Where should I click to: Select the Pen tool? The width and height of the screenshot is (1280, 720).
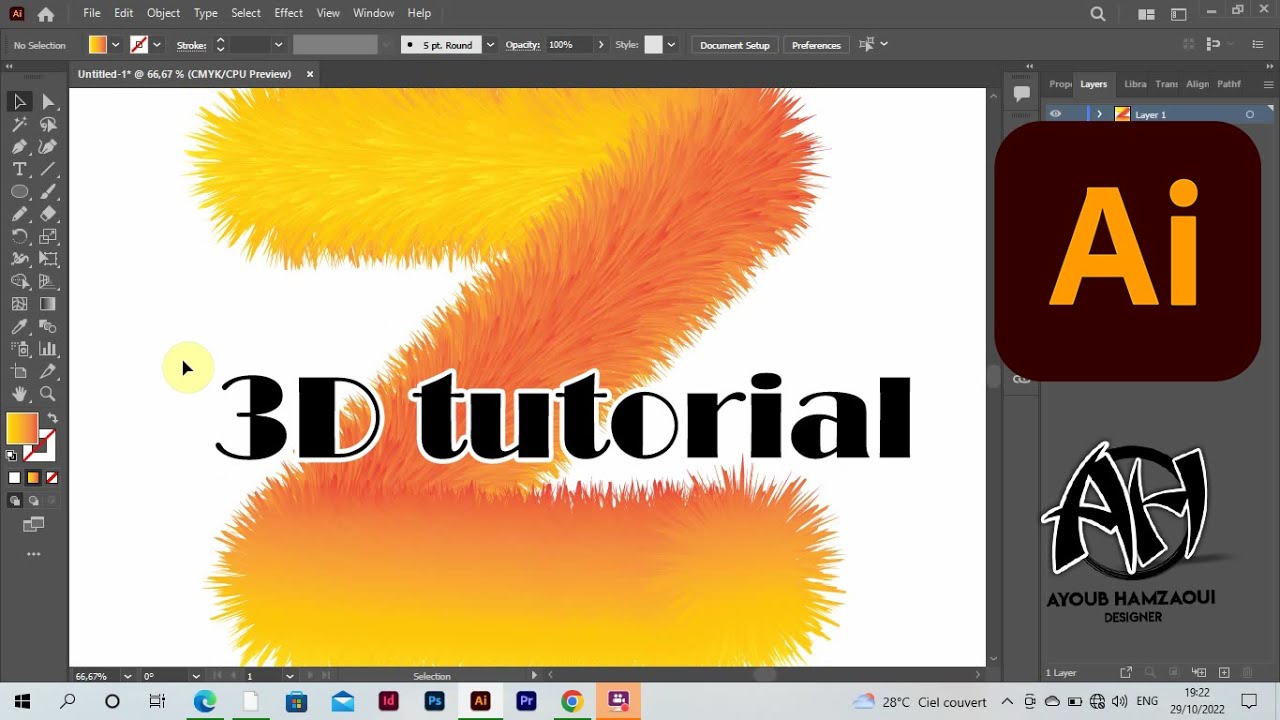click(19, 147)
